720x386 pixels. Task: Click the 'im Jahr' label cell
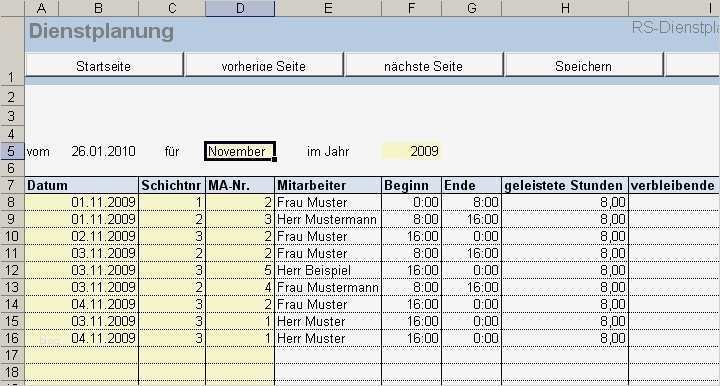click(x=328, y=151)
